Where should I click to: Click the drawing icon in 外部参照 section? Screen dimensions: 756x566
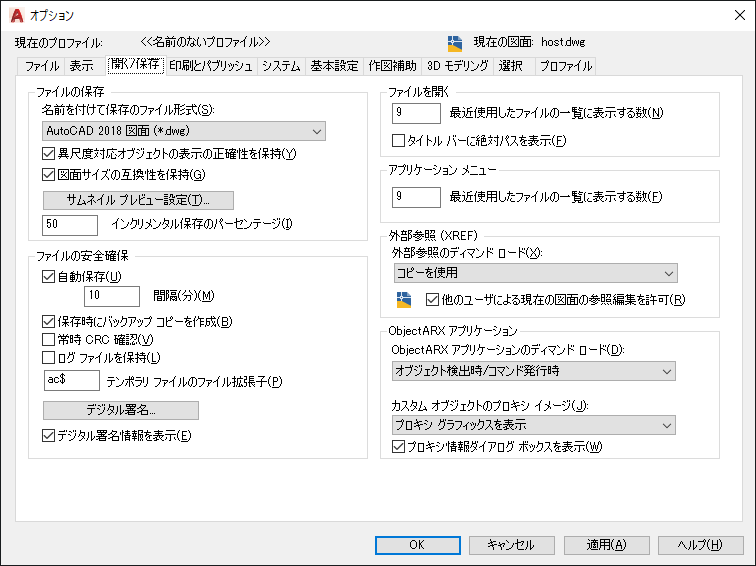tap(404, 299)
